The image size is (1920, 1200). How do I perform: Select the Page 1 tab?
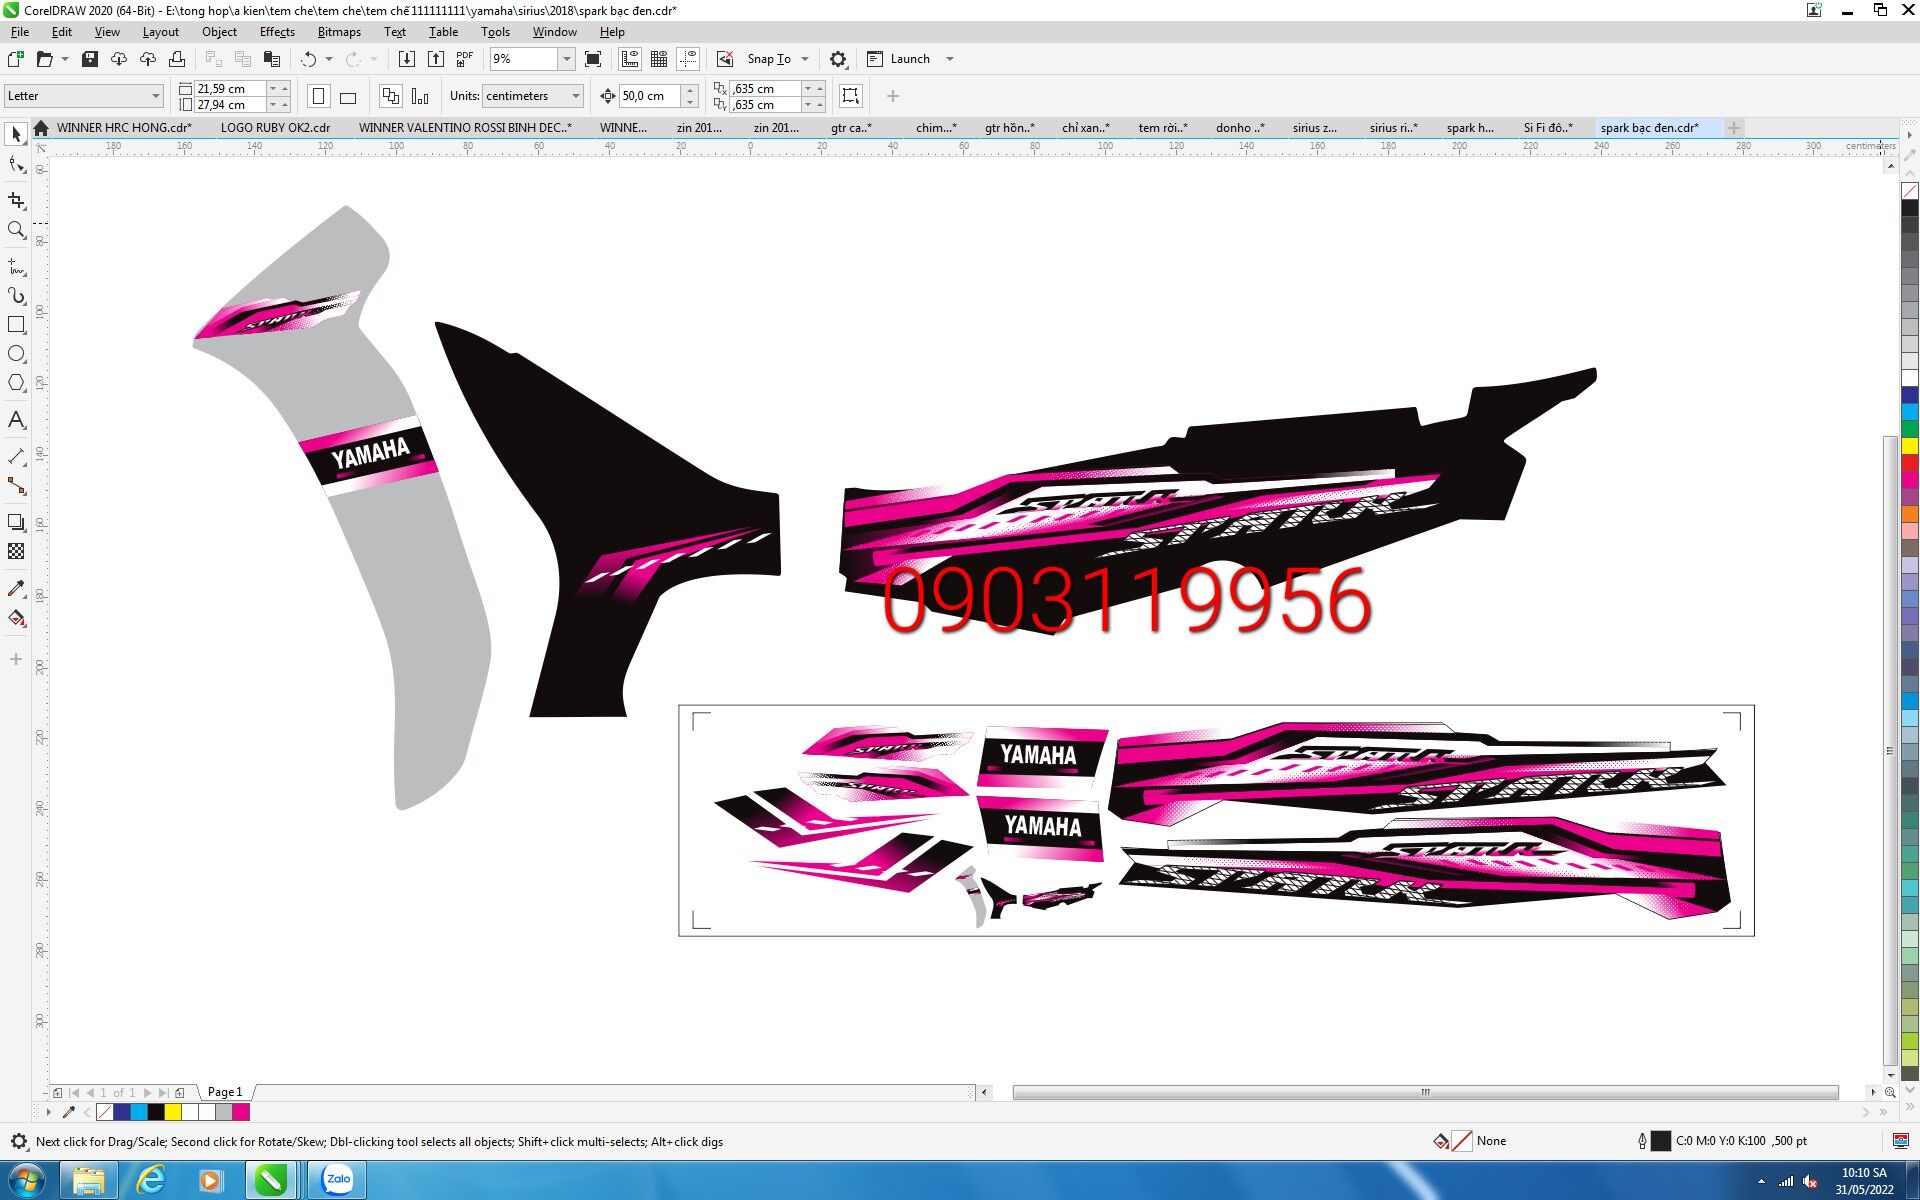click(224, 1092)
